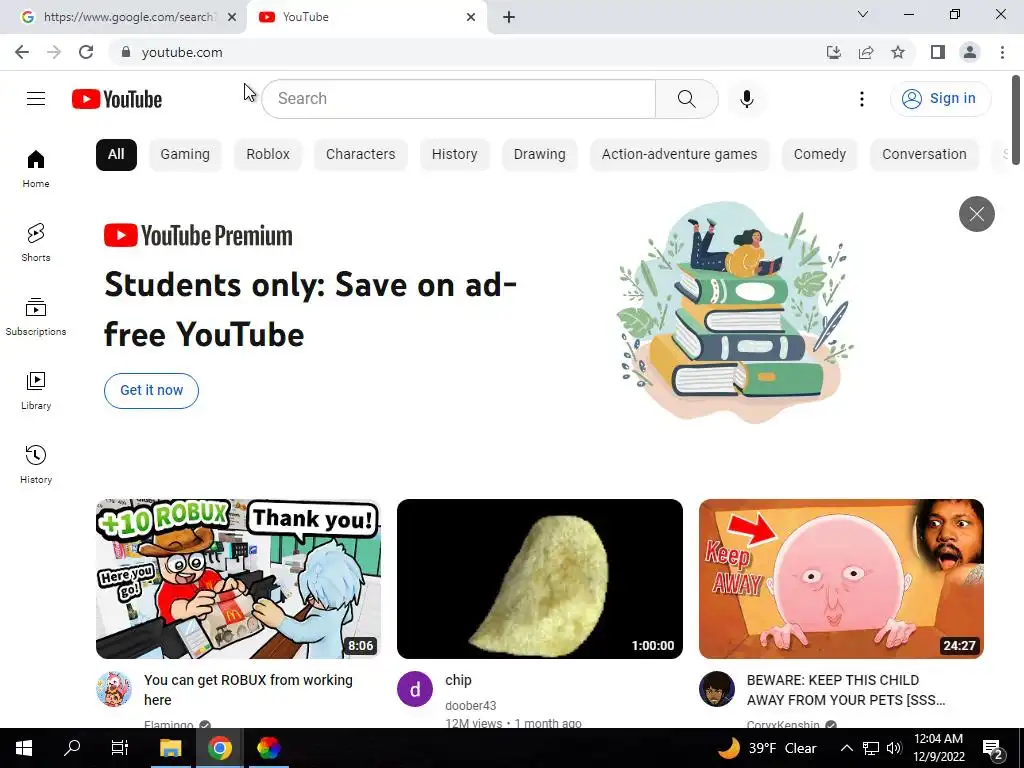The height and width of the screenshot is (768, 1024).
Task: Open Library from sidebar
Action: (x=36, y=390)
